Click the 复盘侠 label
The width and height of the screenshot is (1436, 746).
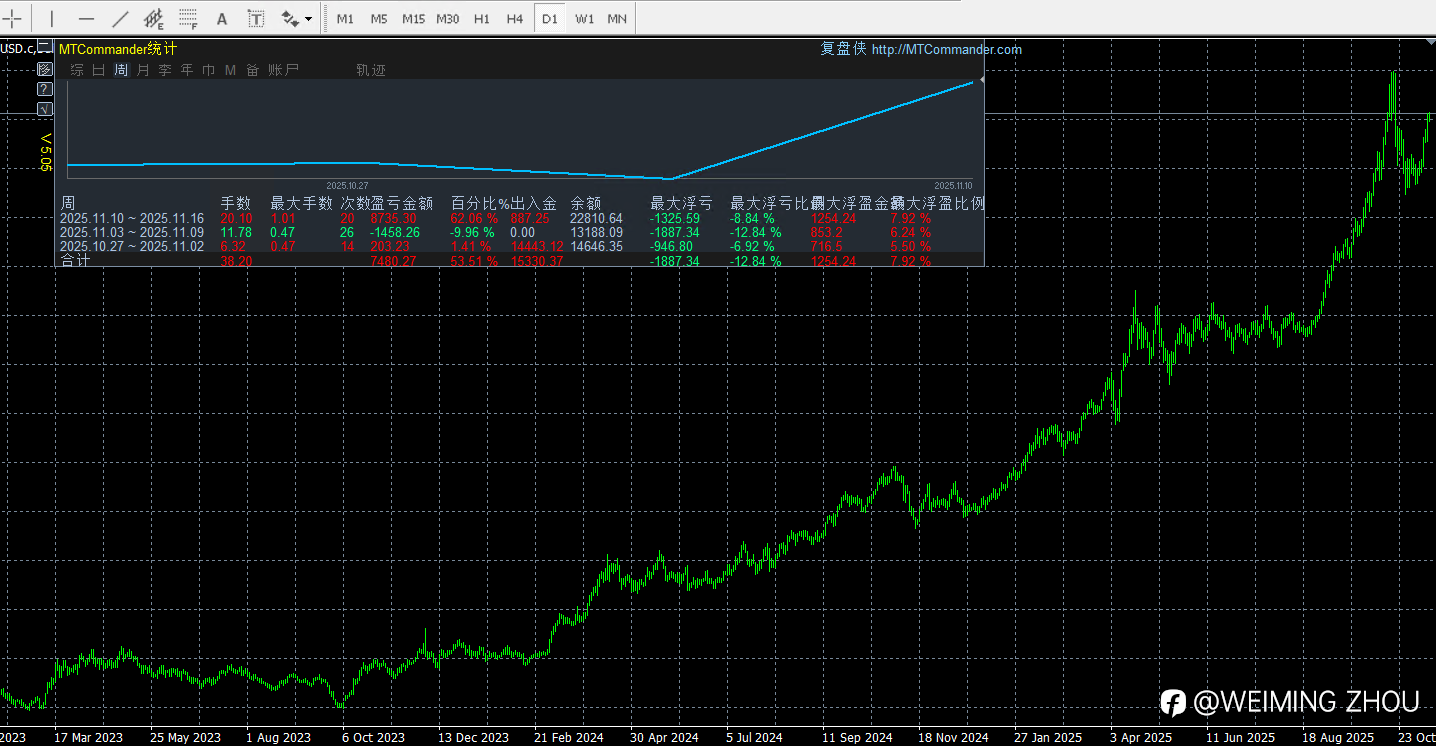pyautogui.click(x=844, y=49)
